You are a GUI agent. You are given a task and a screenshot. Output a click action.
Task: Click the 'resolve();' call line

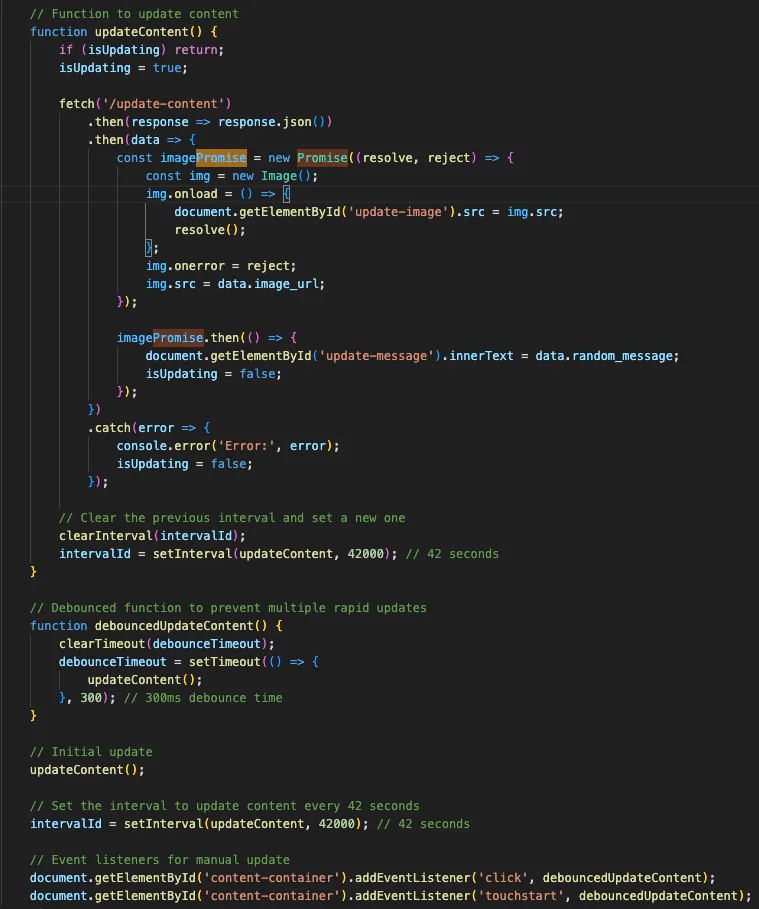(209, 229)
